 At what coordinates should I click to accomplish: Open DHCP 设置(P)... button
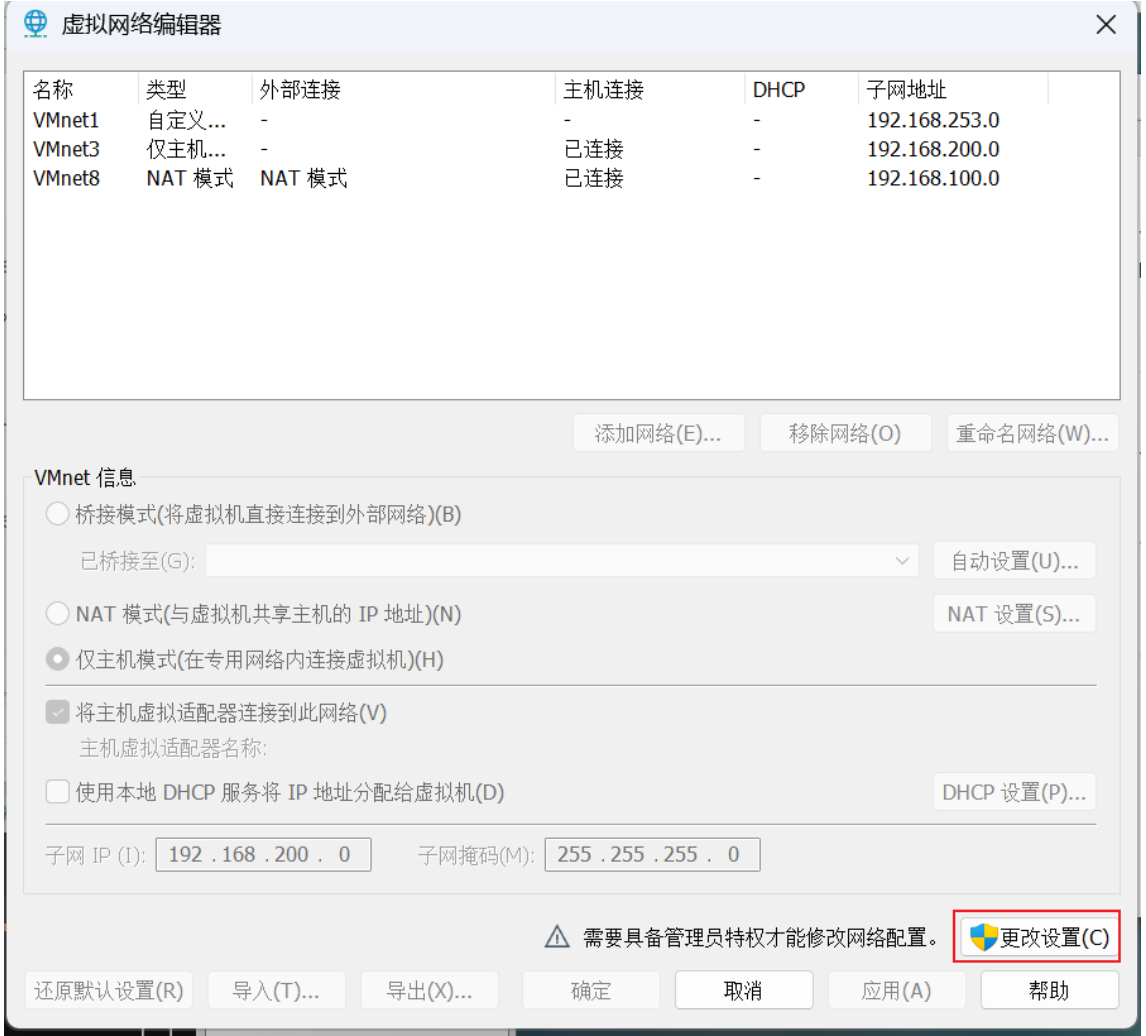pos(1014,792)
